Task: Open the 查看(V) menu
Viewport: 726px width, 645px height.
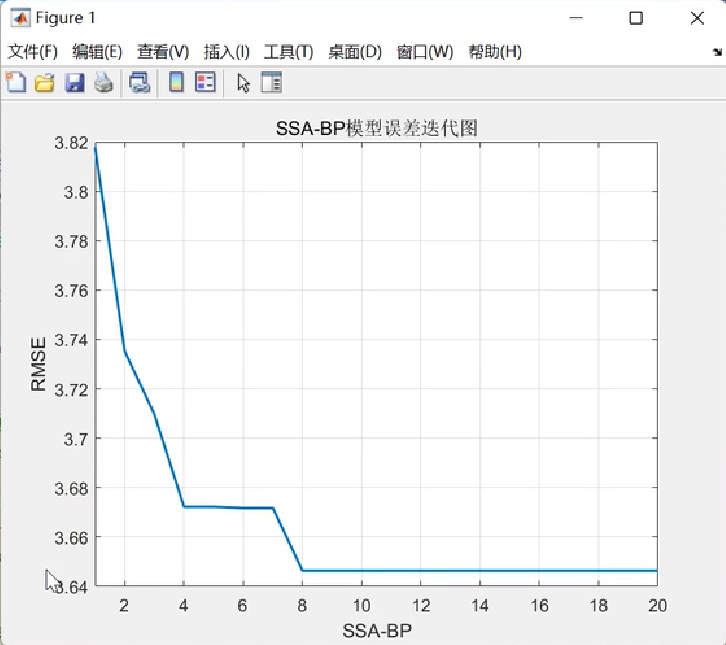Action: [x=163, y=52]
